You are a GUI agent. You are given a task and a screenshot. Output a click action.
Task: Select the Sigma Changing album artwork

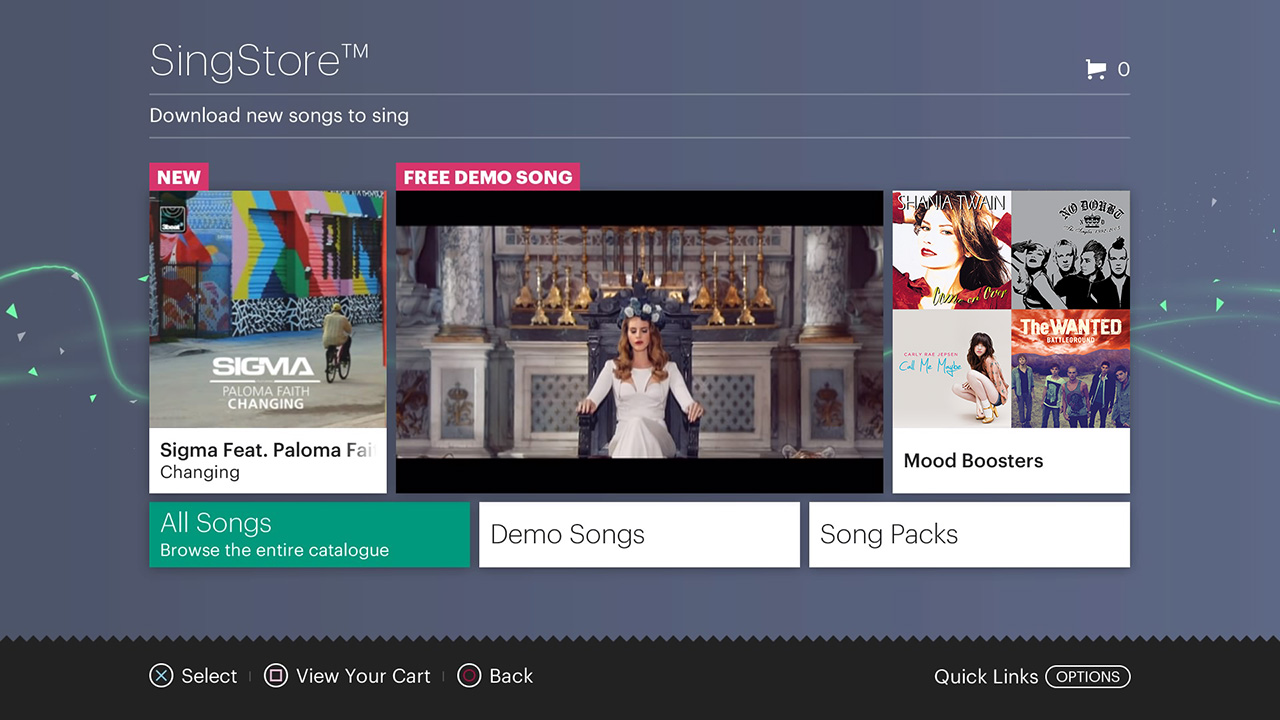pos(267,310)
